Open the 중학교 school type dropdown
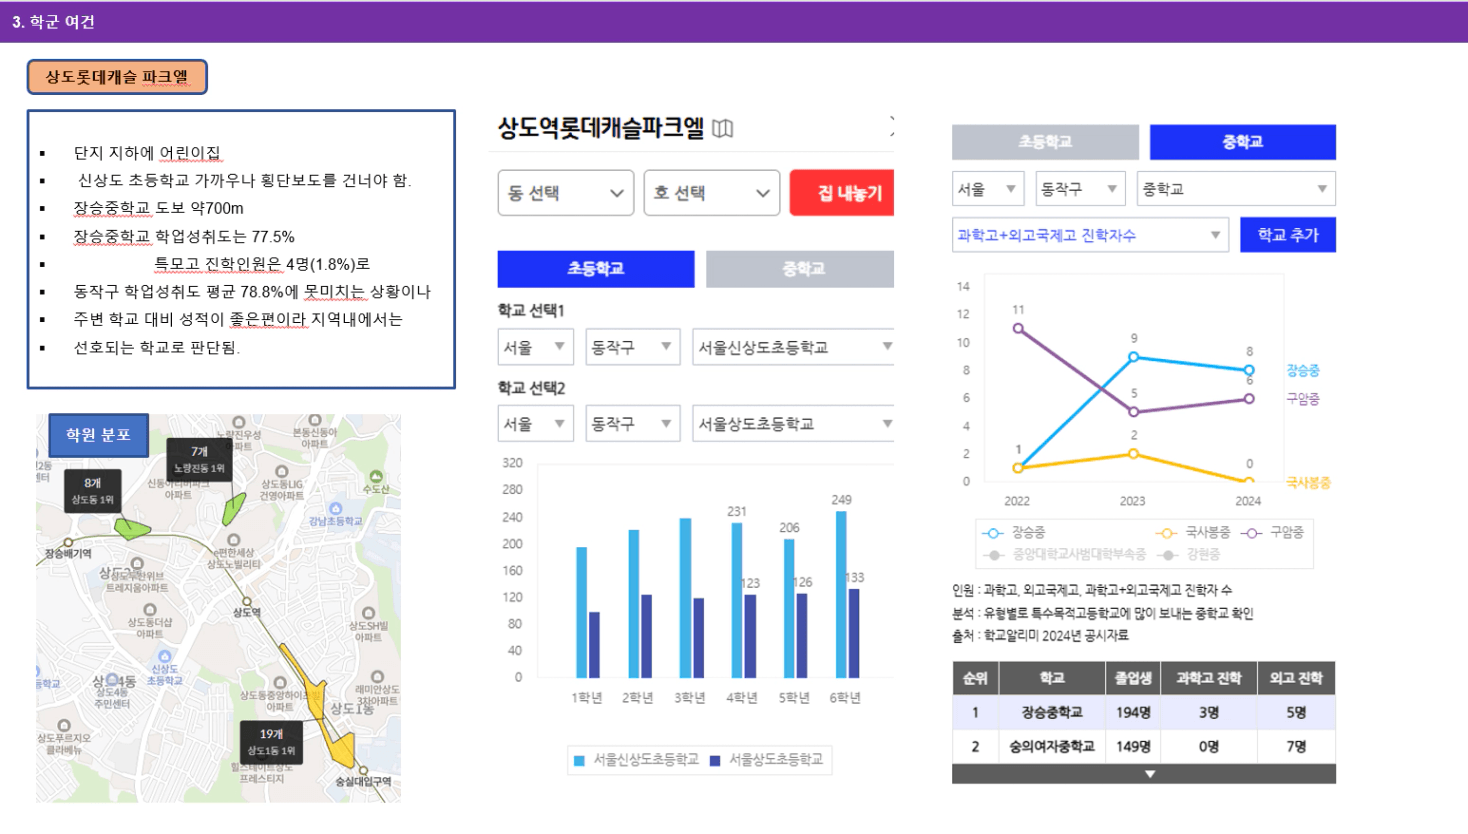The width and height of the screenshot is (1468, 834). [x=1236, y=189]
